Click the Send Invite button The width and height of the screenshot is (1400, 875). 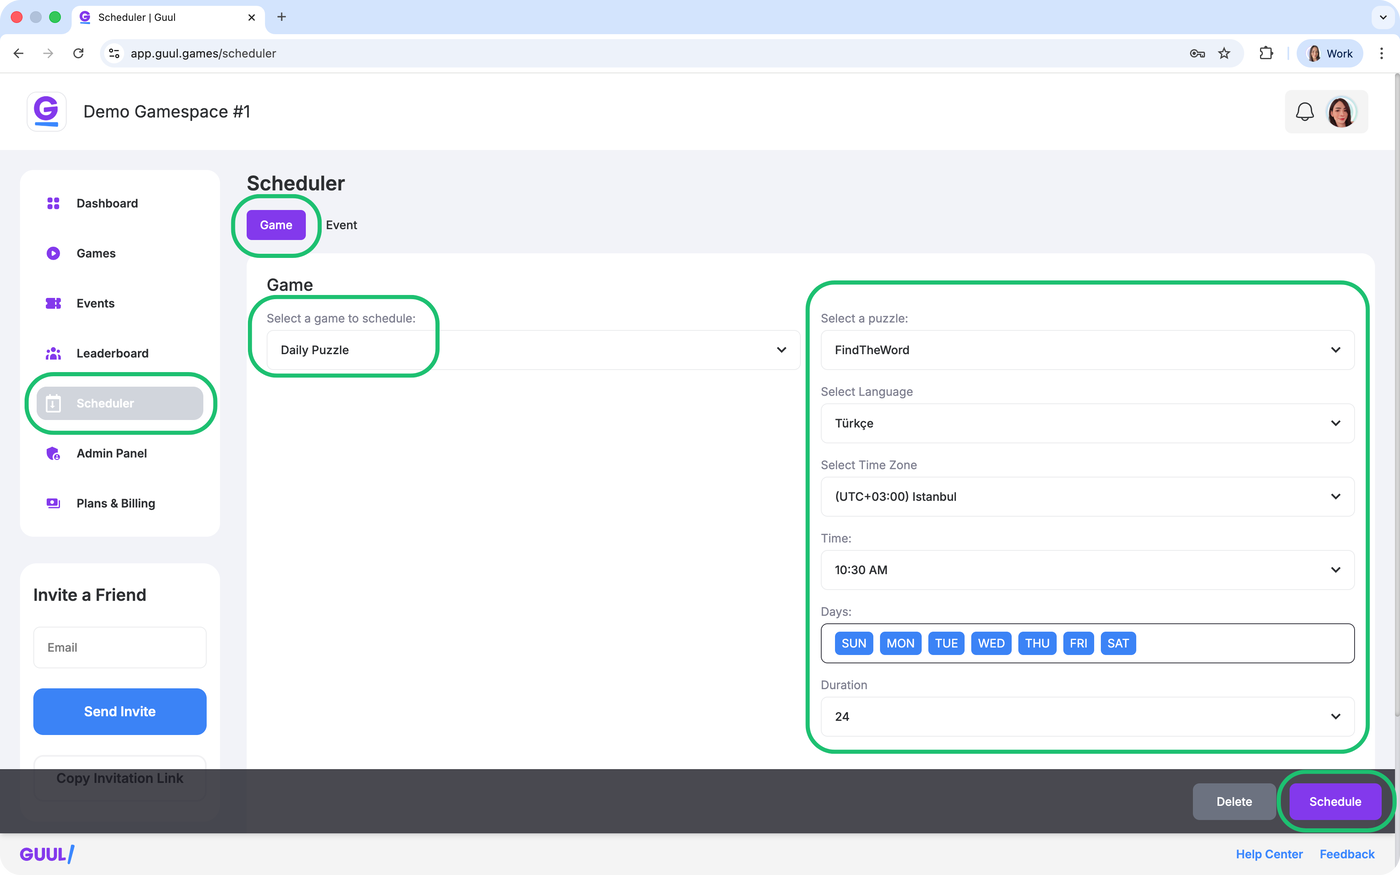click(x=120, y=711)
